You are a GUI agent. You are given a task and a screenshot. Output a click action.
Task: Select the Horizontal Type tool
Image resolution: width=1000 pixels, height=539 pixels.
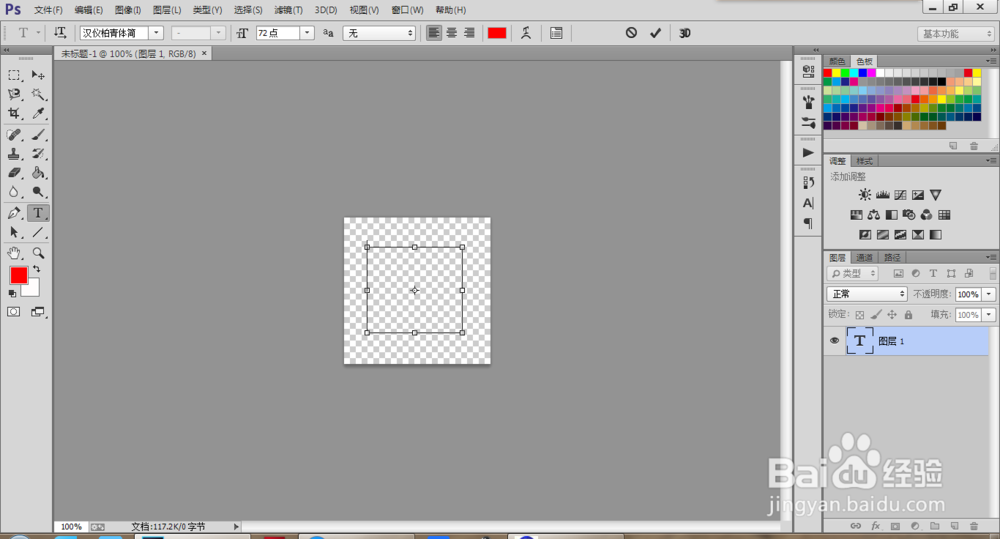38,213
